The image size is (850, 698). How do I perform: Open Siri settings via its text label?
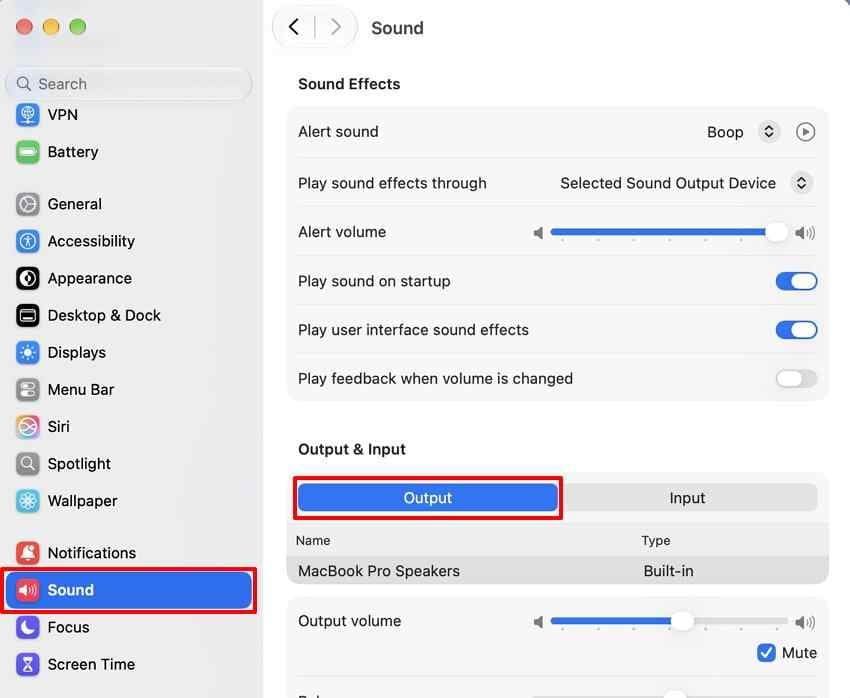(x=58, y=427)
